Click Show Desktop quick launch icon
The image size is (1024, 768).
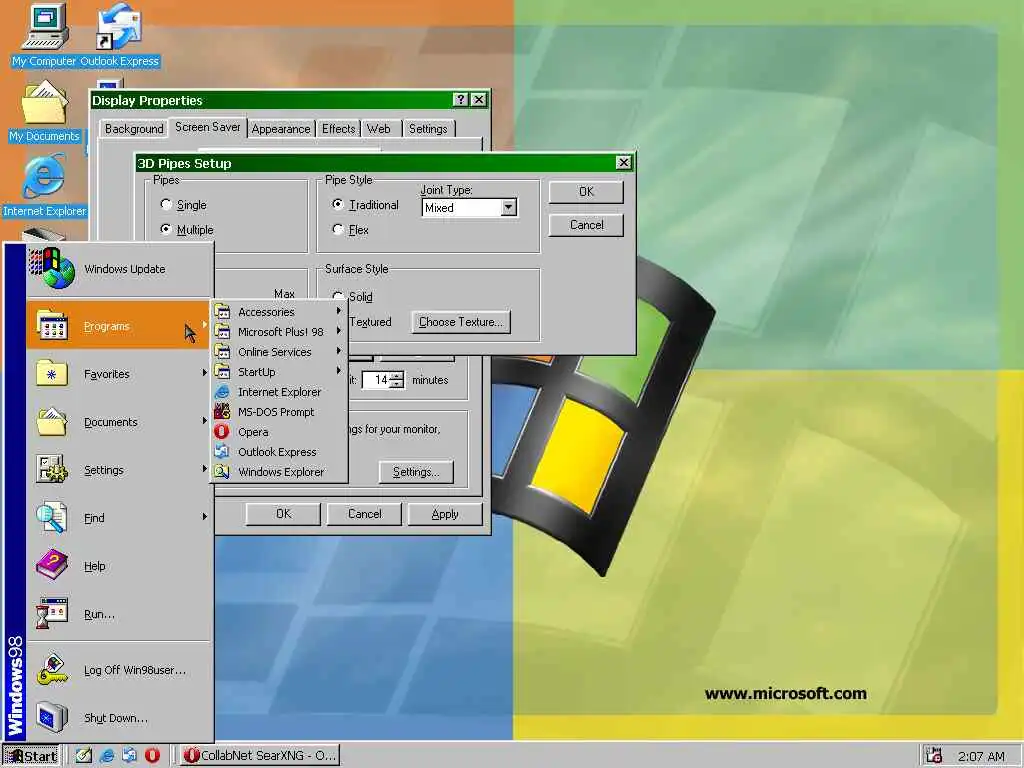click(84, 756)
